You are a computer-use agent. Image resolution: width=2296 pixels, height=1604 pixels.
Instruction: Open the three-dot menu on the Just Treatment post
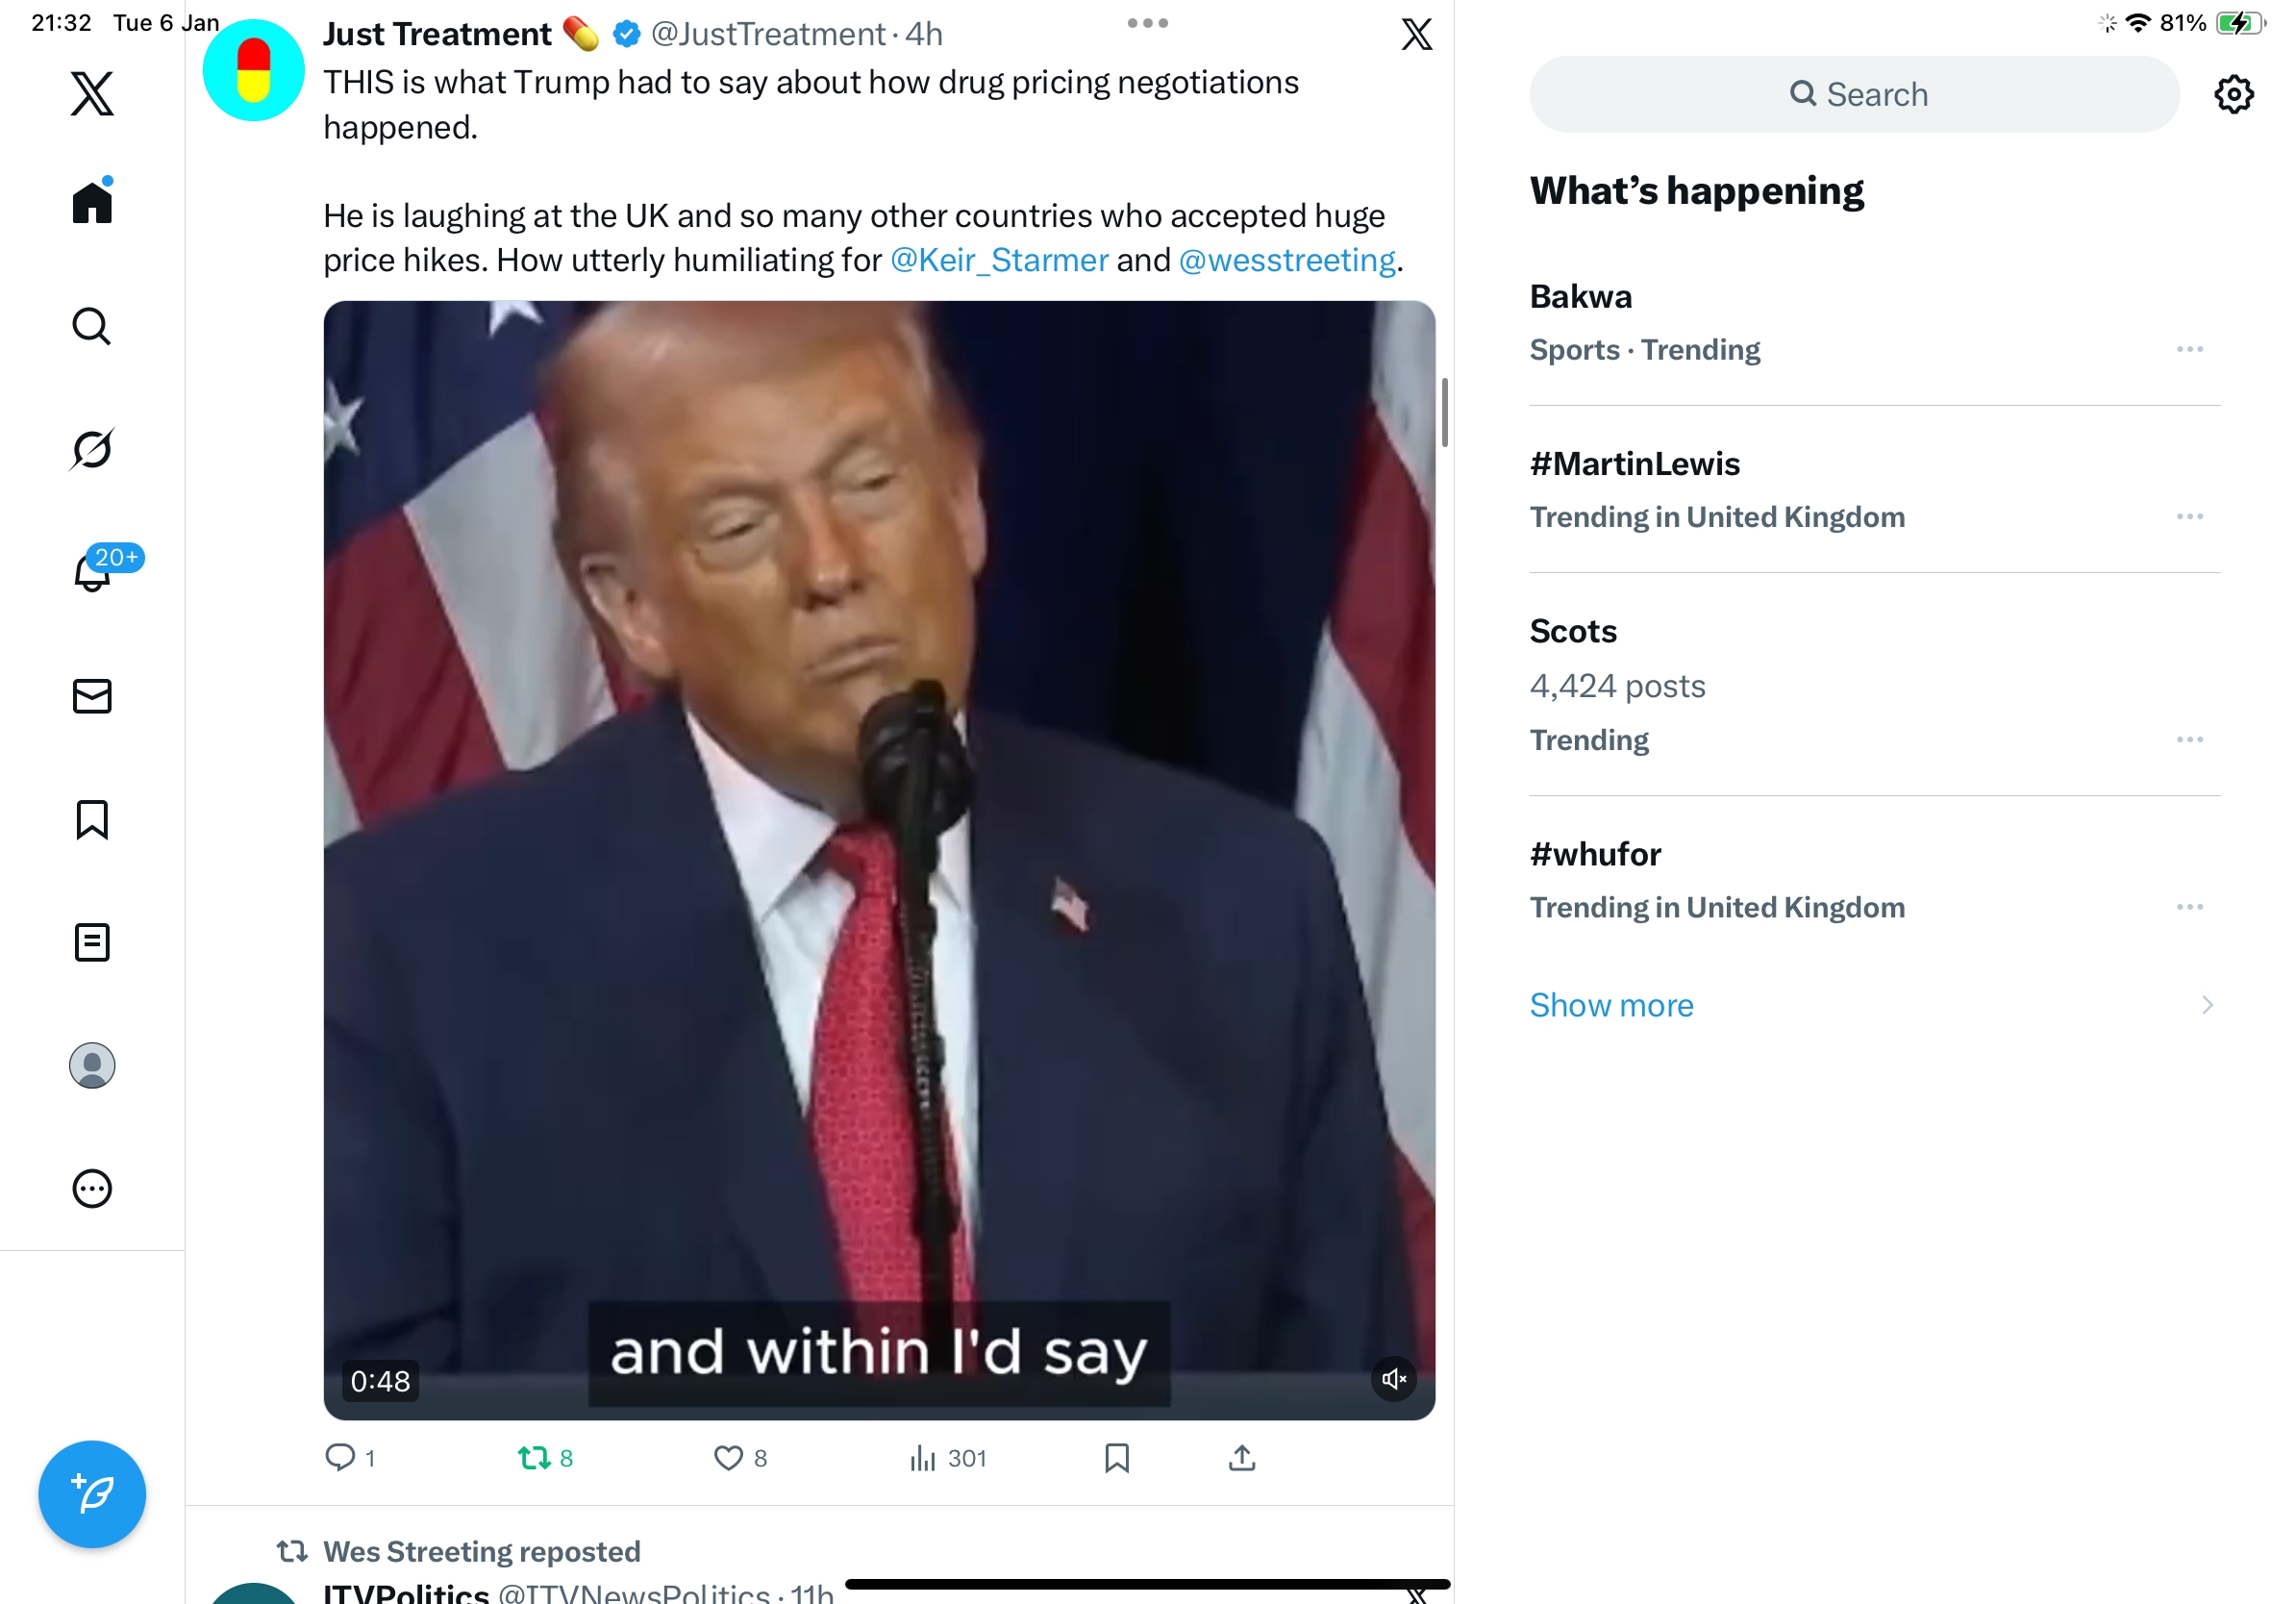tap(1147, 23)
